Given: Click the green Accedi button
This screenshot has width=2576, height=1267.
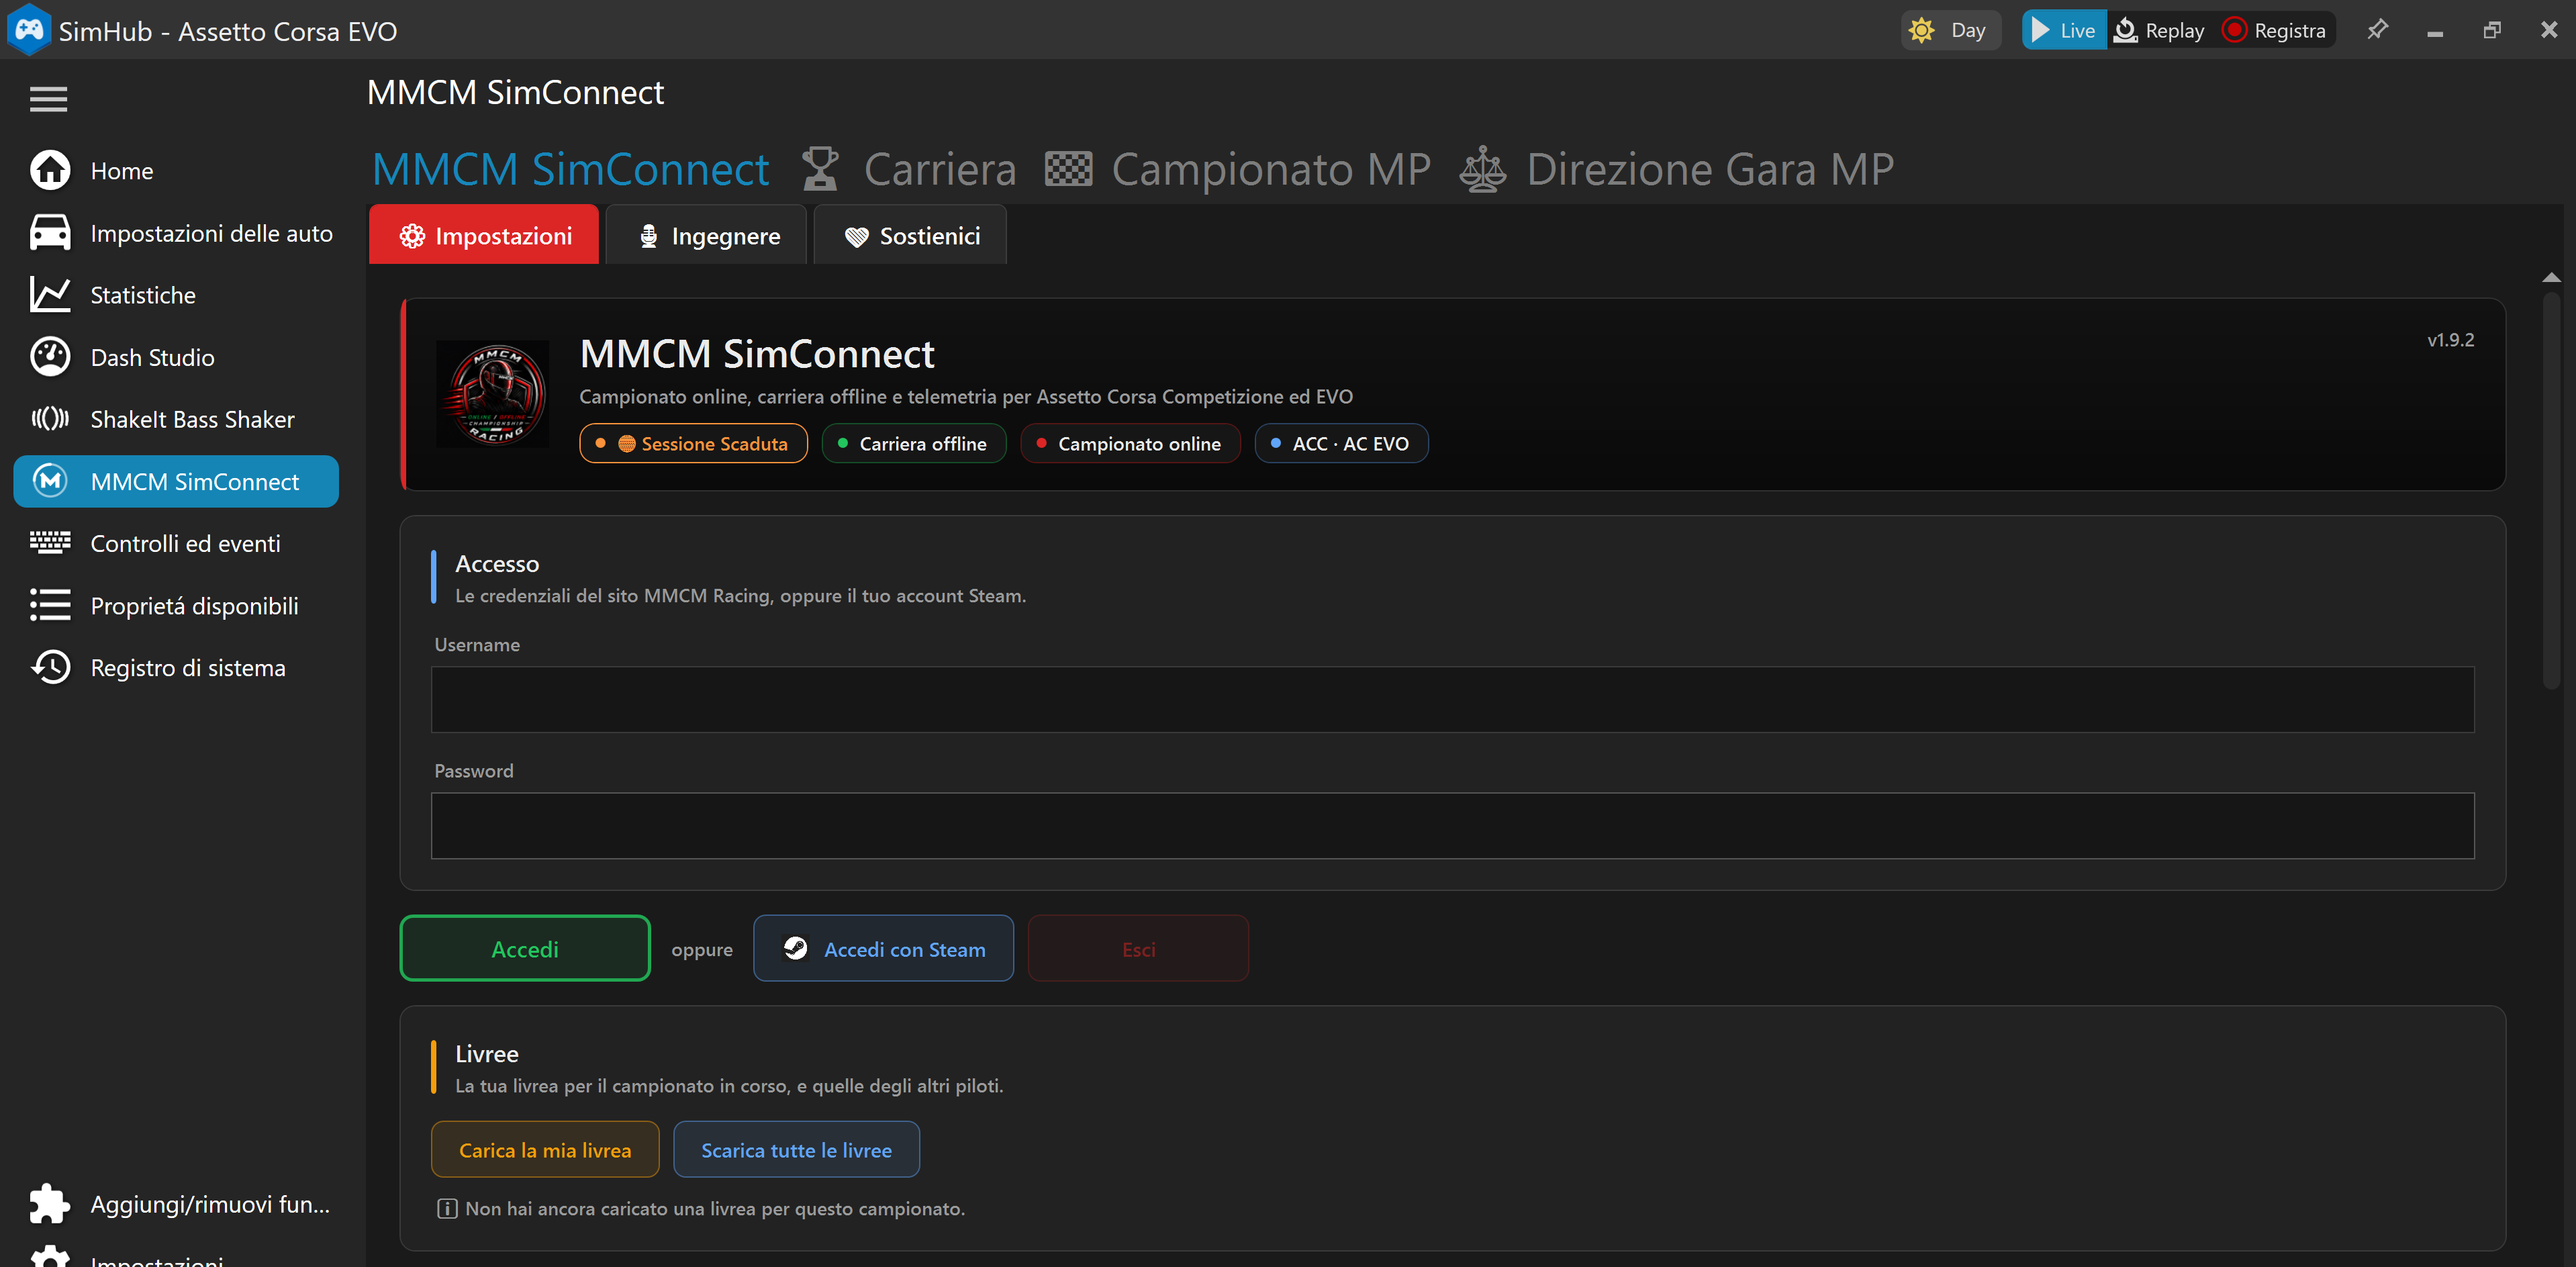Looking at the screenshot, I should click(x=525, y=948).
